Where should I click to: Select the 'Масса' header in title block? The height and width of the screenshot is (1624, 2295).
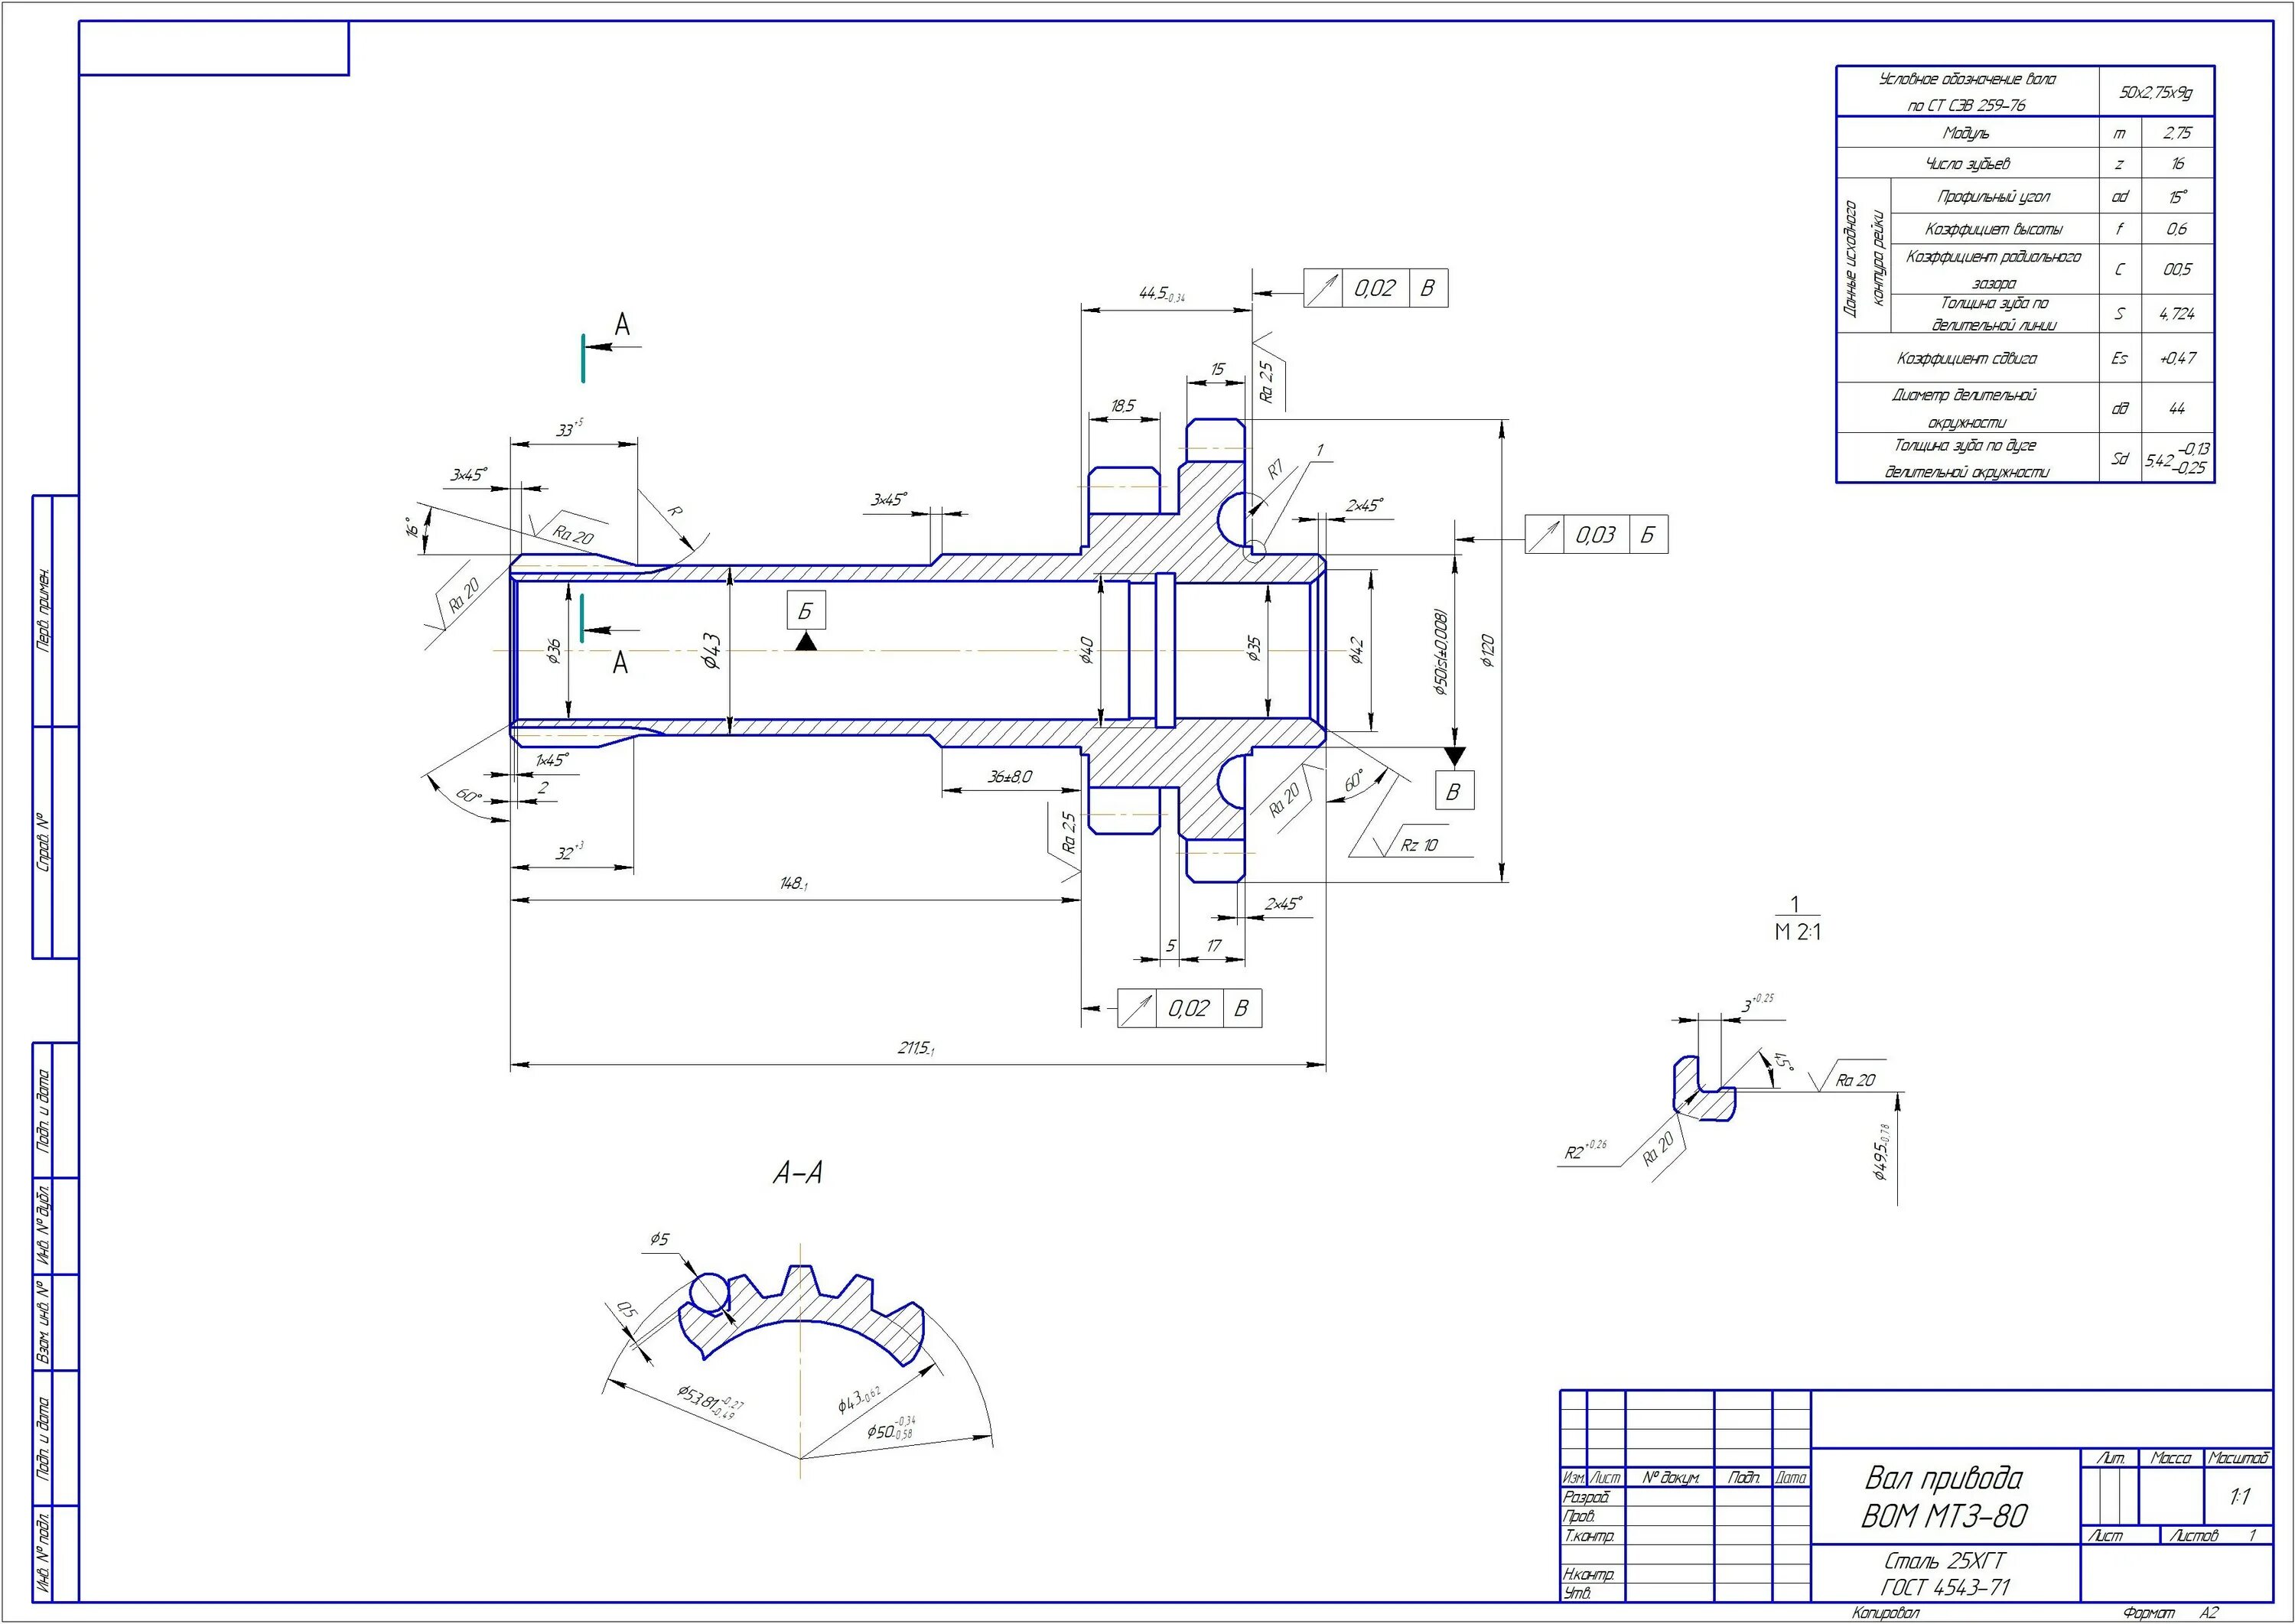coord(2171,1459)
